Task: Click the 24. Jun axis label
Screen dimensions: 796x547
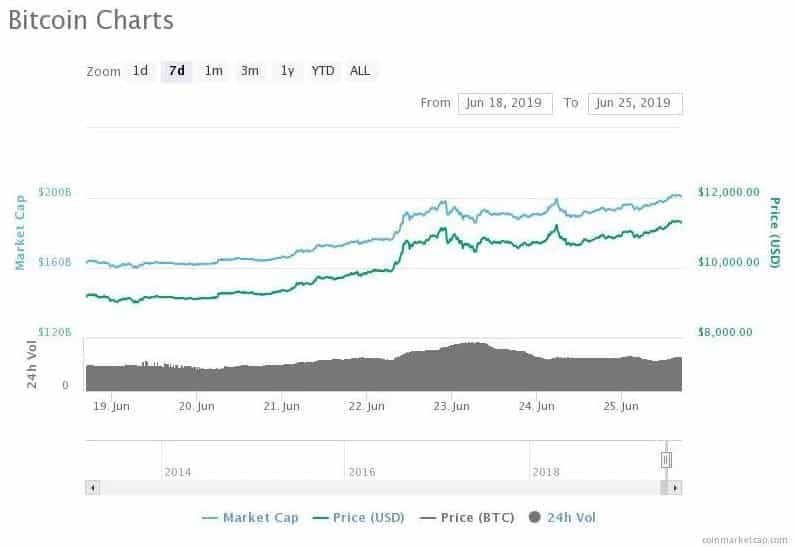Action: point(537,406)
